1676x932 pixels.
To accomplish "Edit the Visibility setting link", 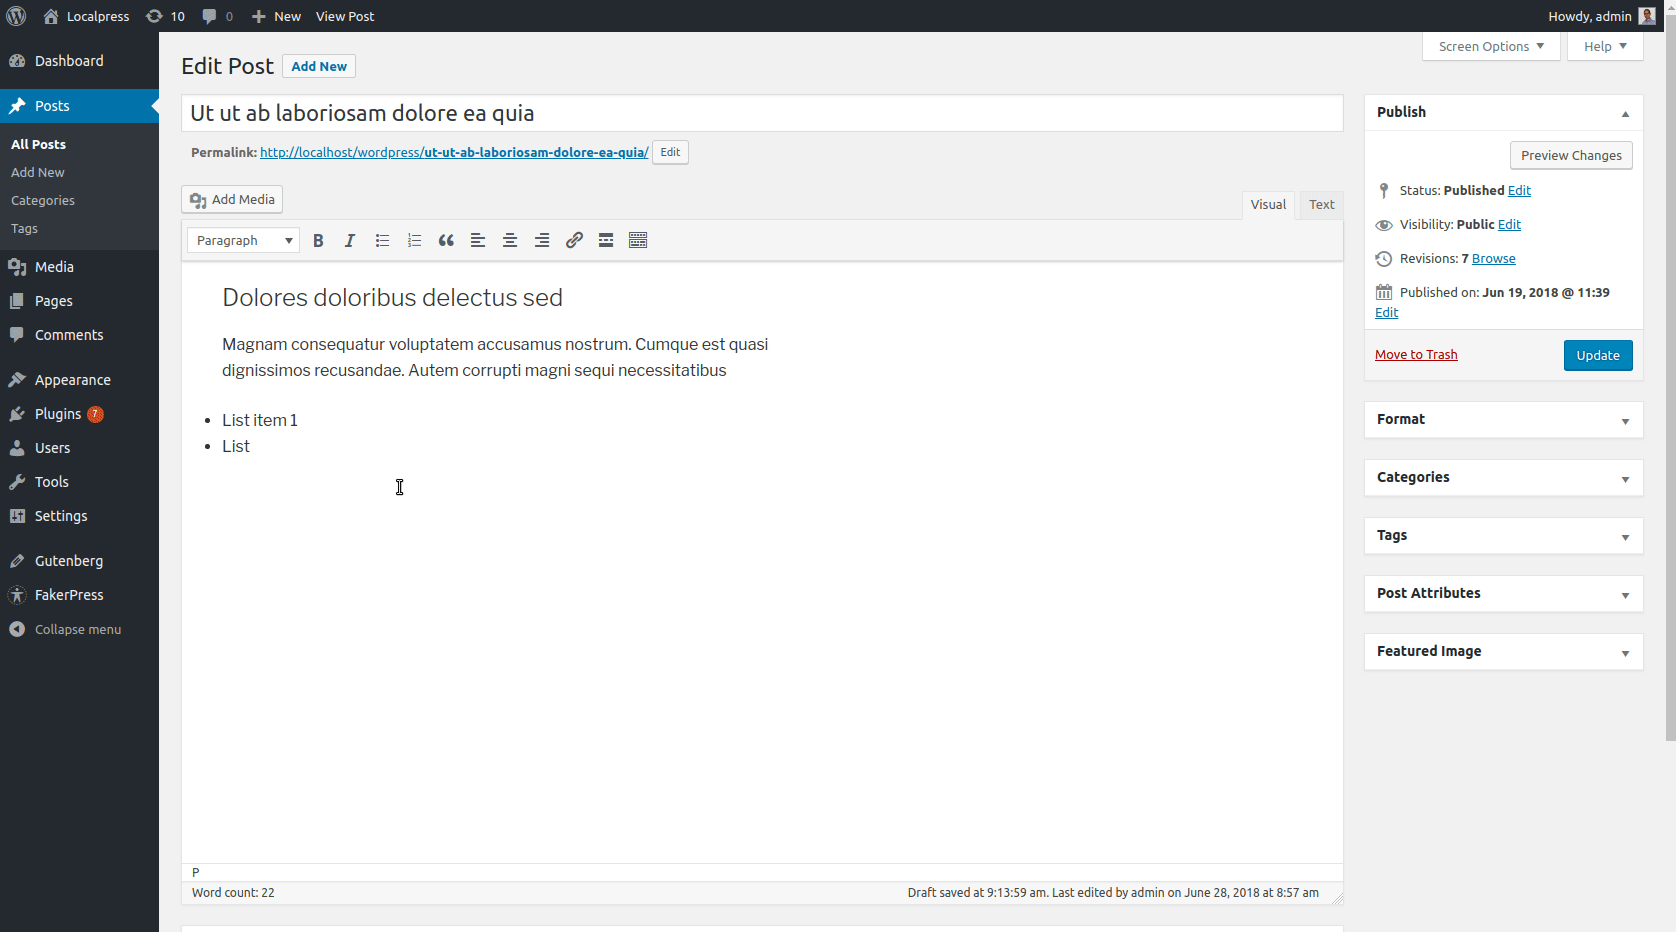I will click(1509, 224).
